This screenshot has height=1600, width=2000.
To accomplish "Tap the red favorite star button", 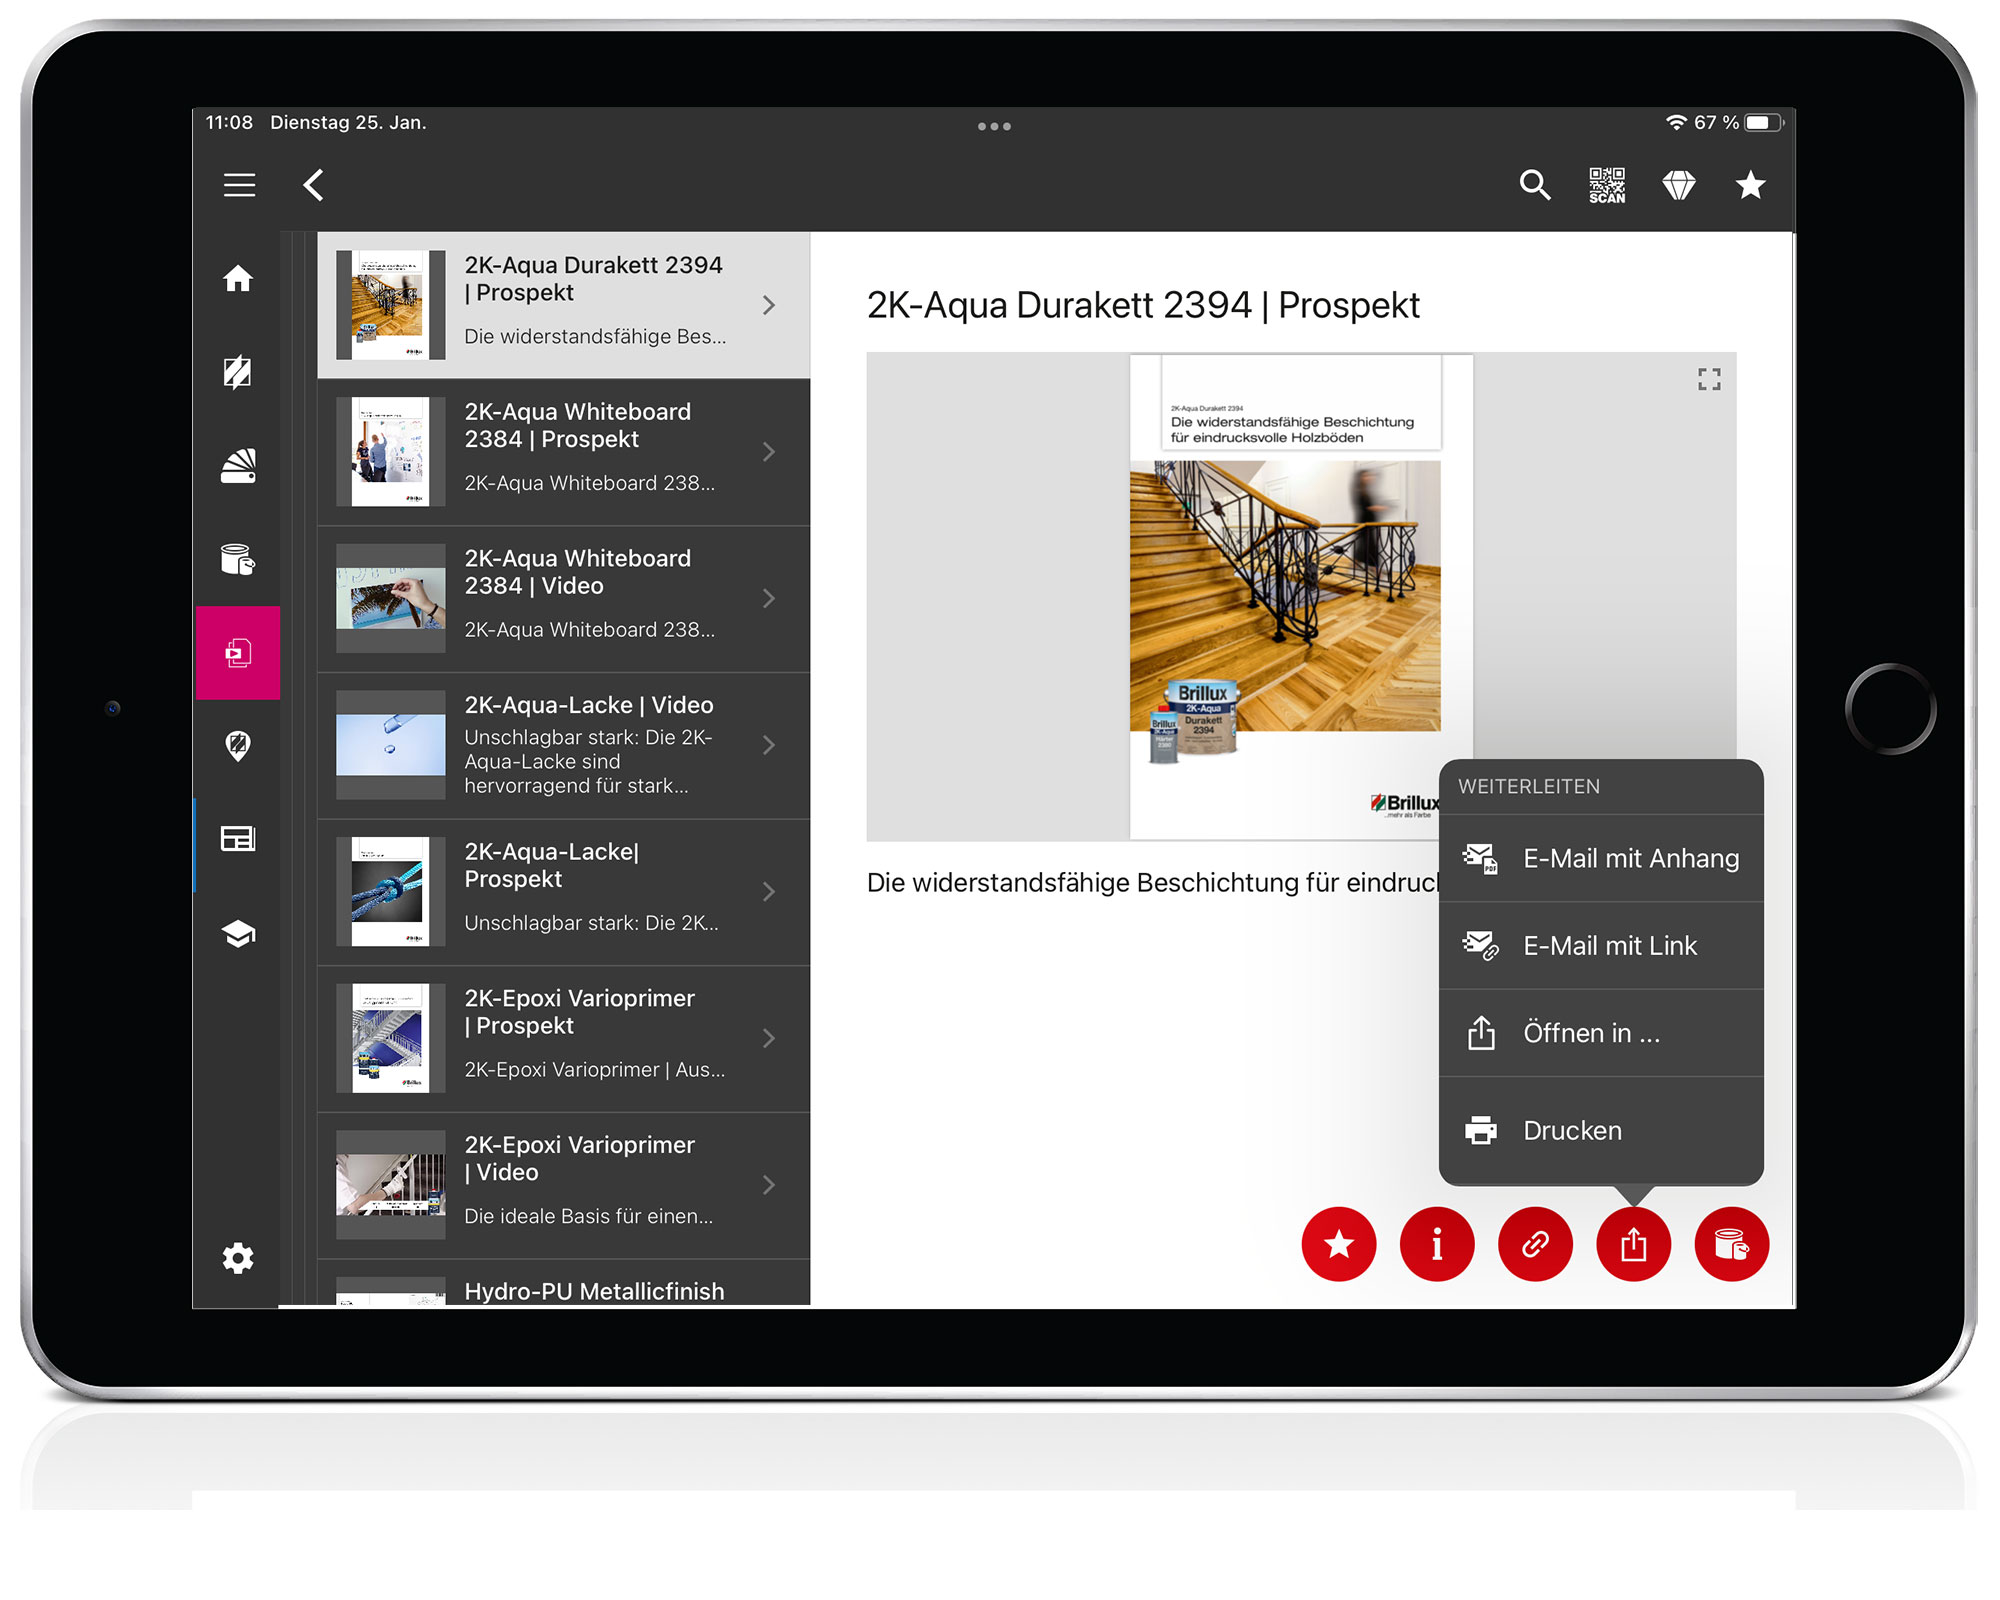I will (1339, 1244).
